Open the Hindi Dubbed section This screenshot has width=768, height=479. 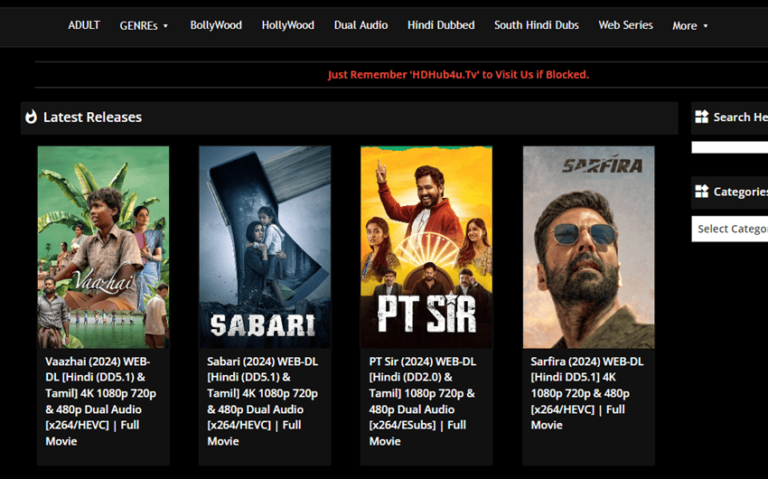tap(441, 25)
